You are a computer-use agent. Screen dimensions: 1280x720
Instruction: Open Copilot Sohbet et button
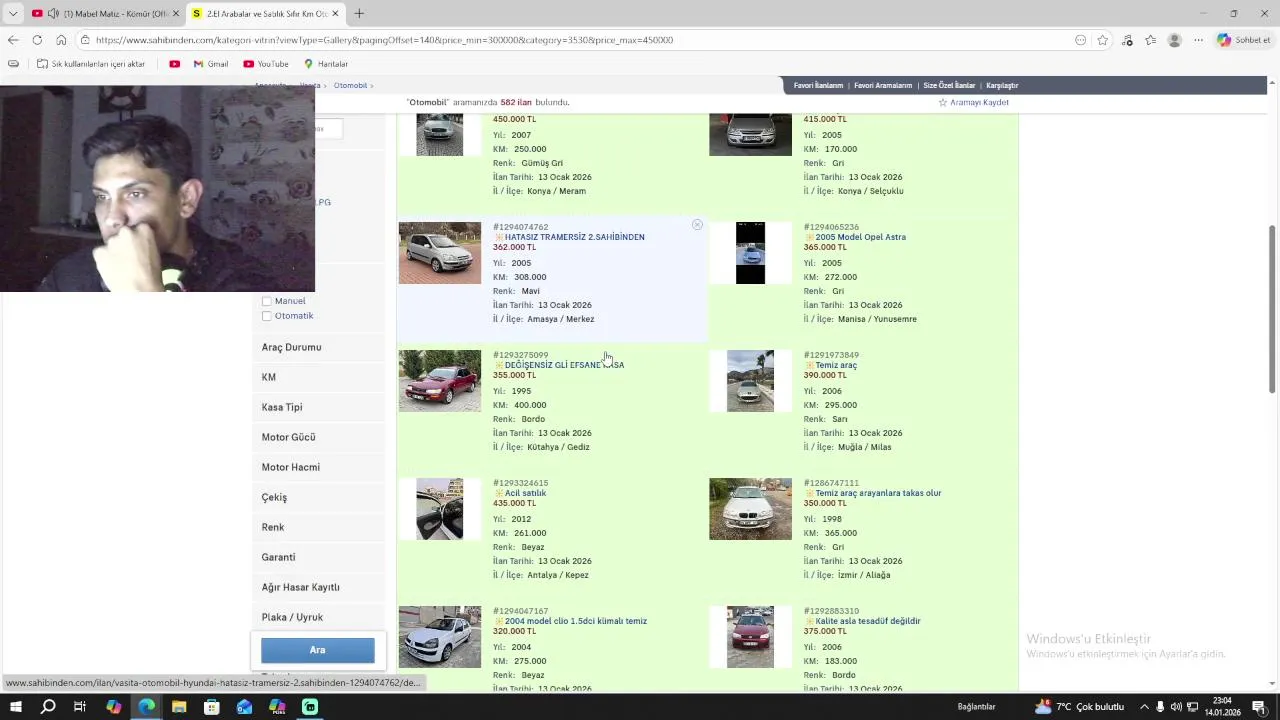(1244, 40)
